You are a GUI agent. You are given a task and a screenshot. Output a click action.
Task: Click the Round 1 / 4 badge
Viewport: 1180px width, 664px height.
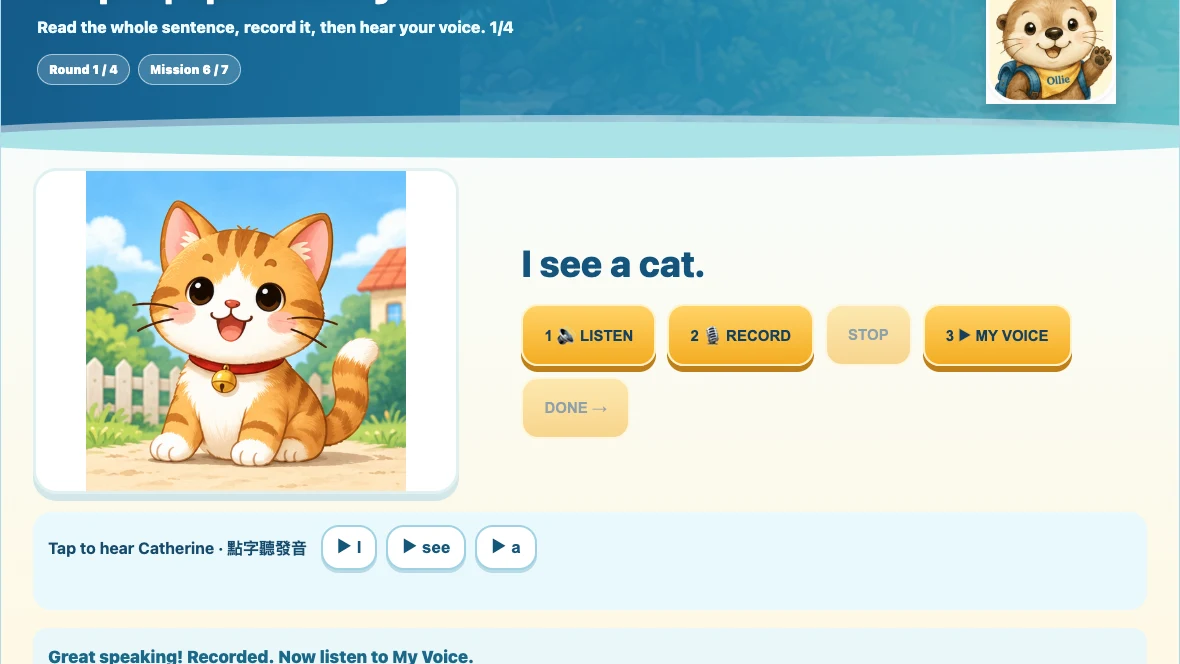[84, 69]
